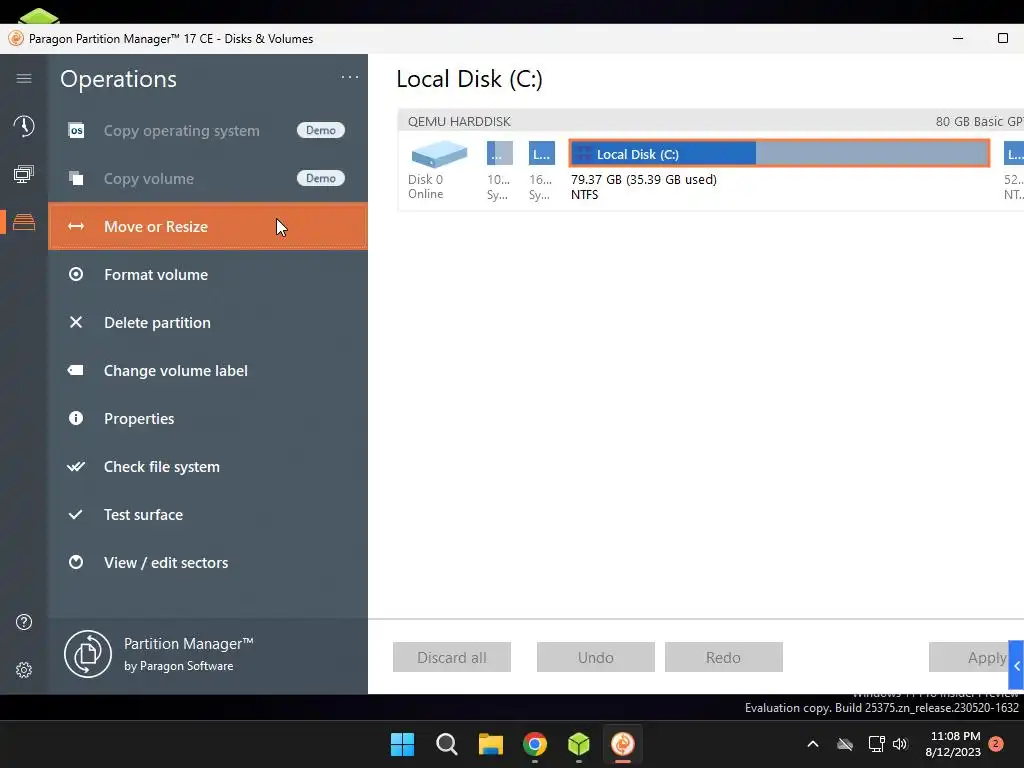Viewport: 1024px width, 768px height.
Task: Select Copy volume operation
Action: 208,178
